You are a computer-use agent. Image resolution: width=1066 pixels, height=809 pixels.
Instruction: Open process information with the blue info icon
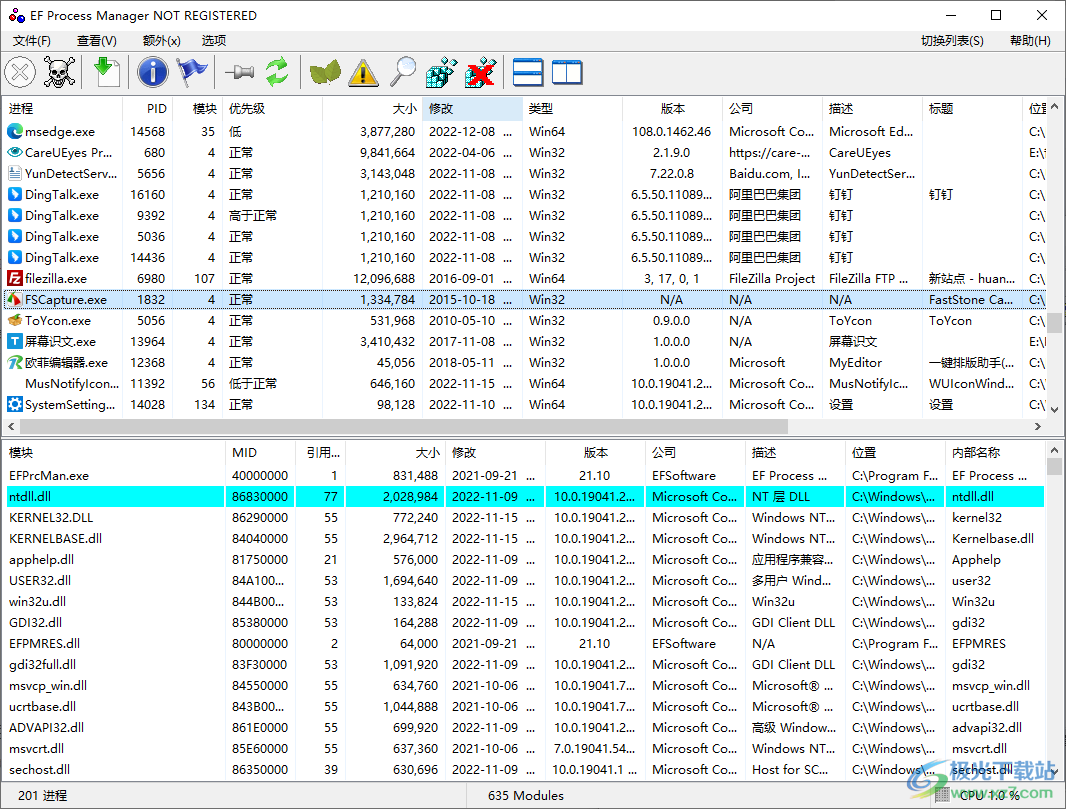pyautogui.click(x=151, y=72)
